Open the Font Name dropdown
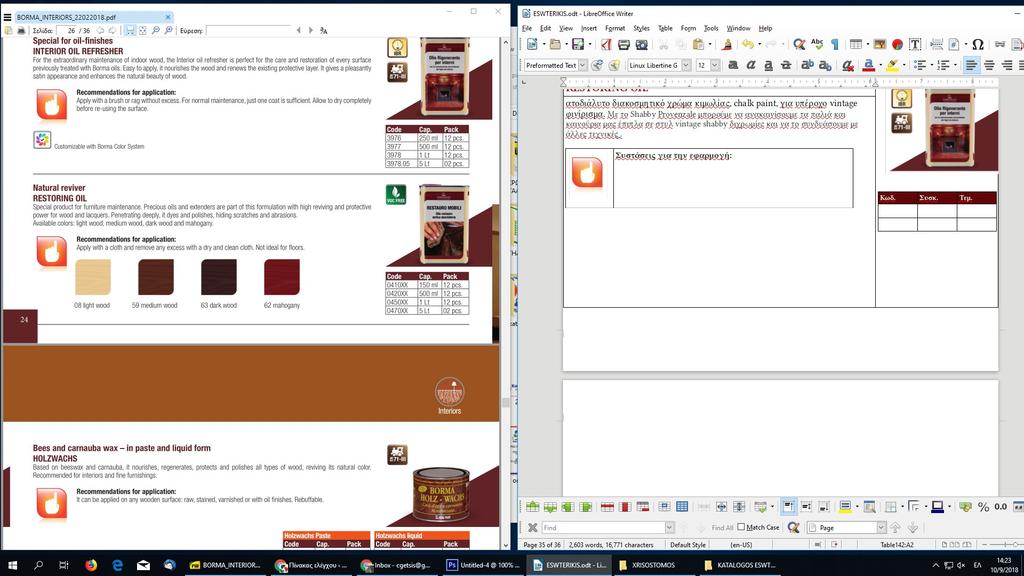This screenshot has width=1024, height=576. pyautogui.click(x=686, y=65)
